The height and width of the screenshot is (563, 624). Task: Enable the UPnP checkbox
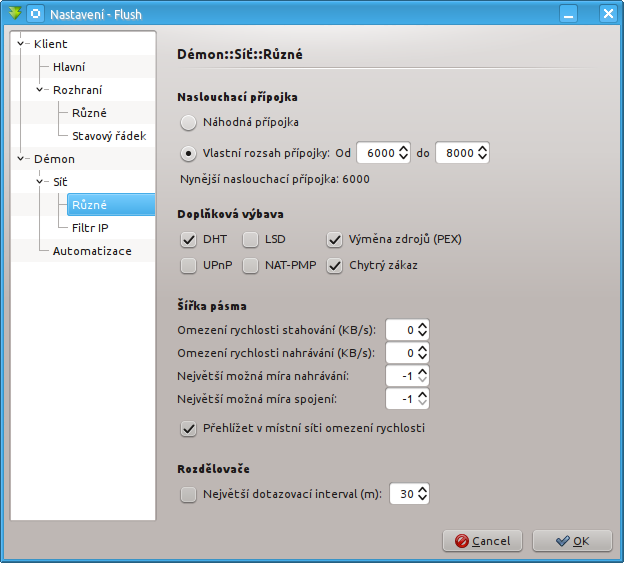pos(188,265)
